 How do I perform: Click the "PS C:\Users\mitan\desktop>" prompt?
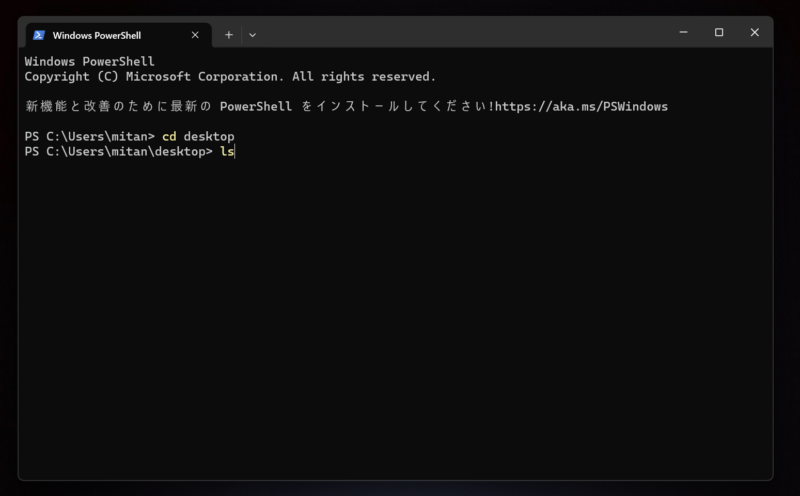click(118, 152)
